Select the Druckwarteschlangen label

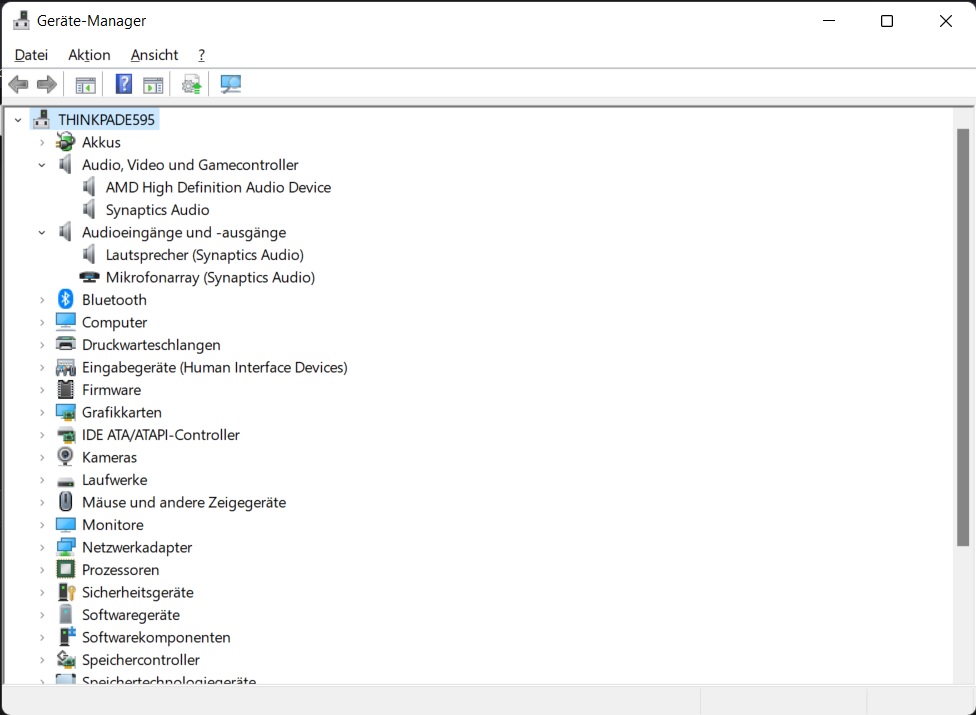coord(151,345)
